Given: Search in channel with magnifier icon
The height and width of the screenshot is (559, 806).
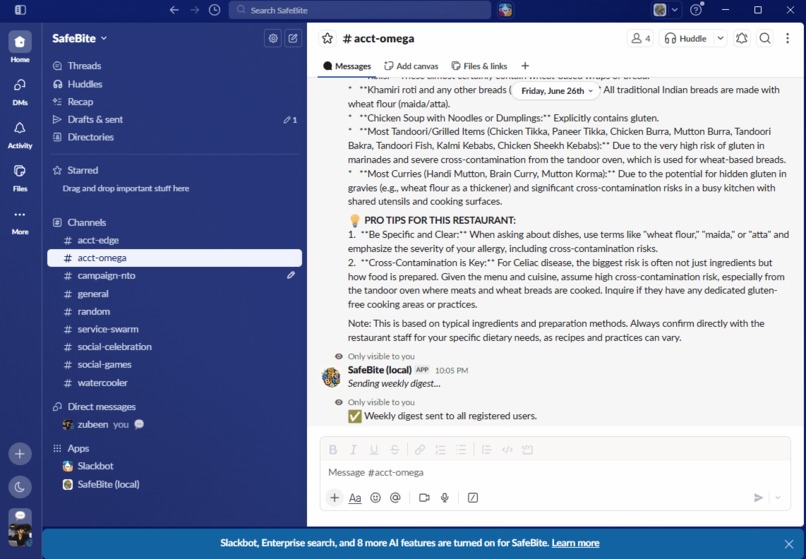Looking at the screenshot, I should tap(765, 38).
